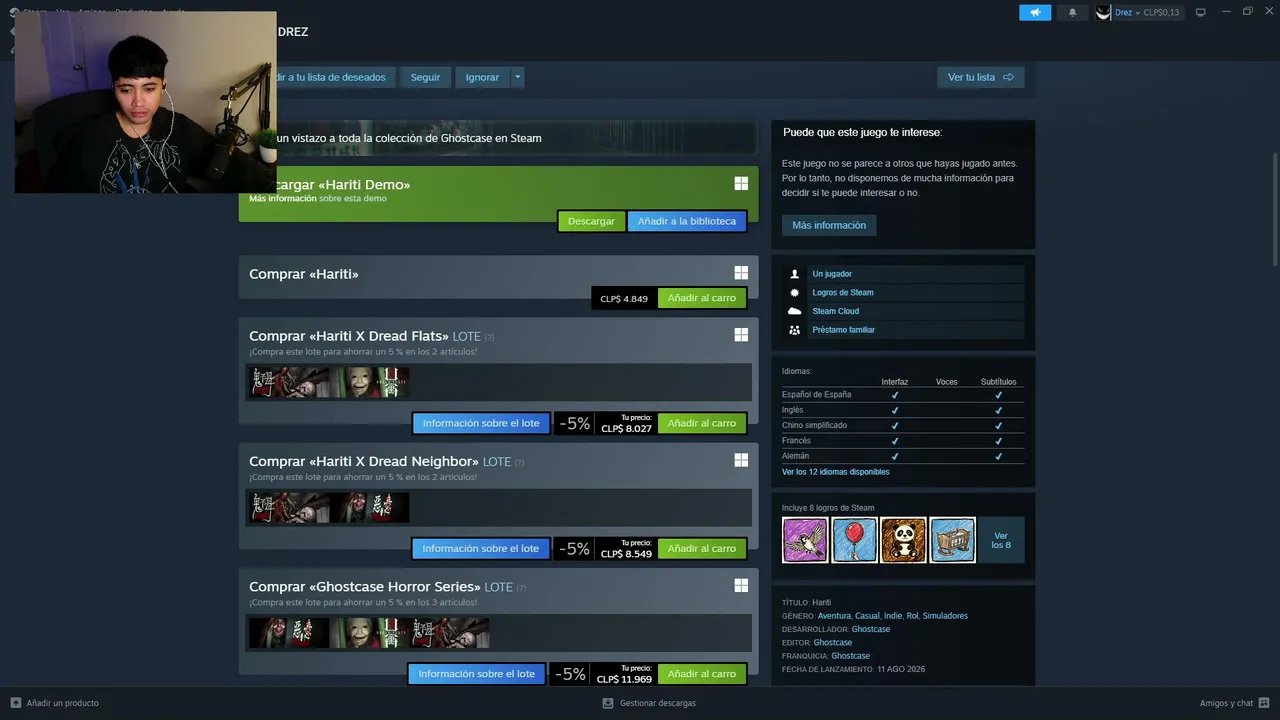Click the plus icon for Añadir un producto
The image size is (1280, 720).
[15, 703]
